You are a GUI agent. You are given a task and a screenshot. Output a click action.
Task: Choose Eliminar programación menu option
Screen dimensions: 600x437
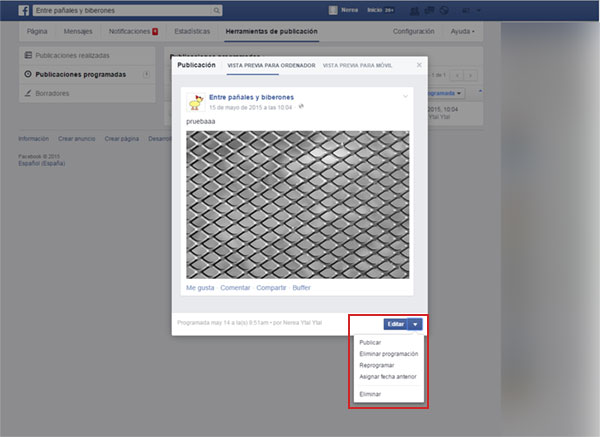(x=389, y=354)
